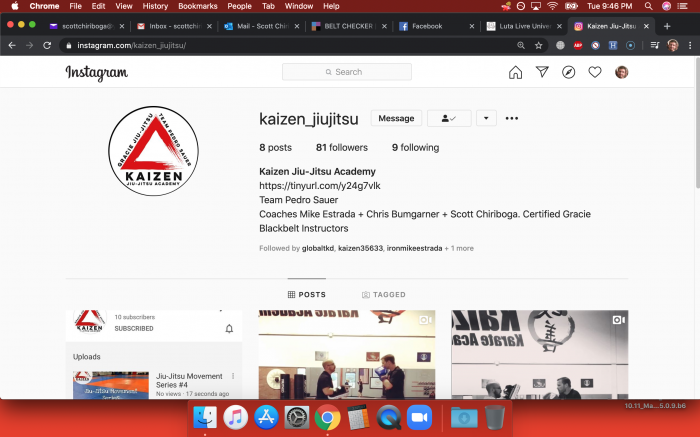This screenshot has height=437, width=700.
Task: Open Wi-Fi status menu
Action: point(552,6)
